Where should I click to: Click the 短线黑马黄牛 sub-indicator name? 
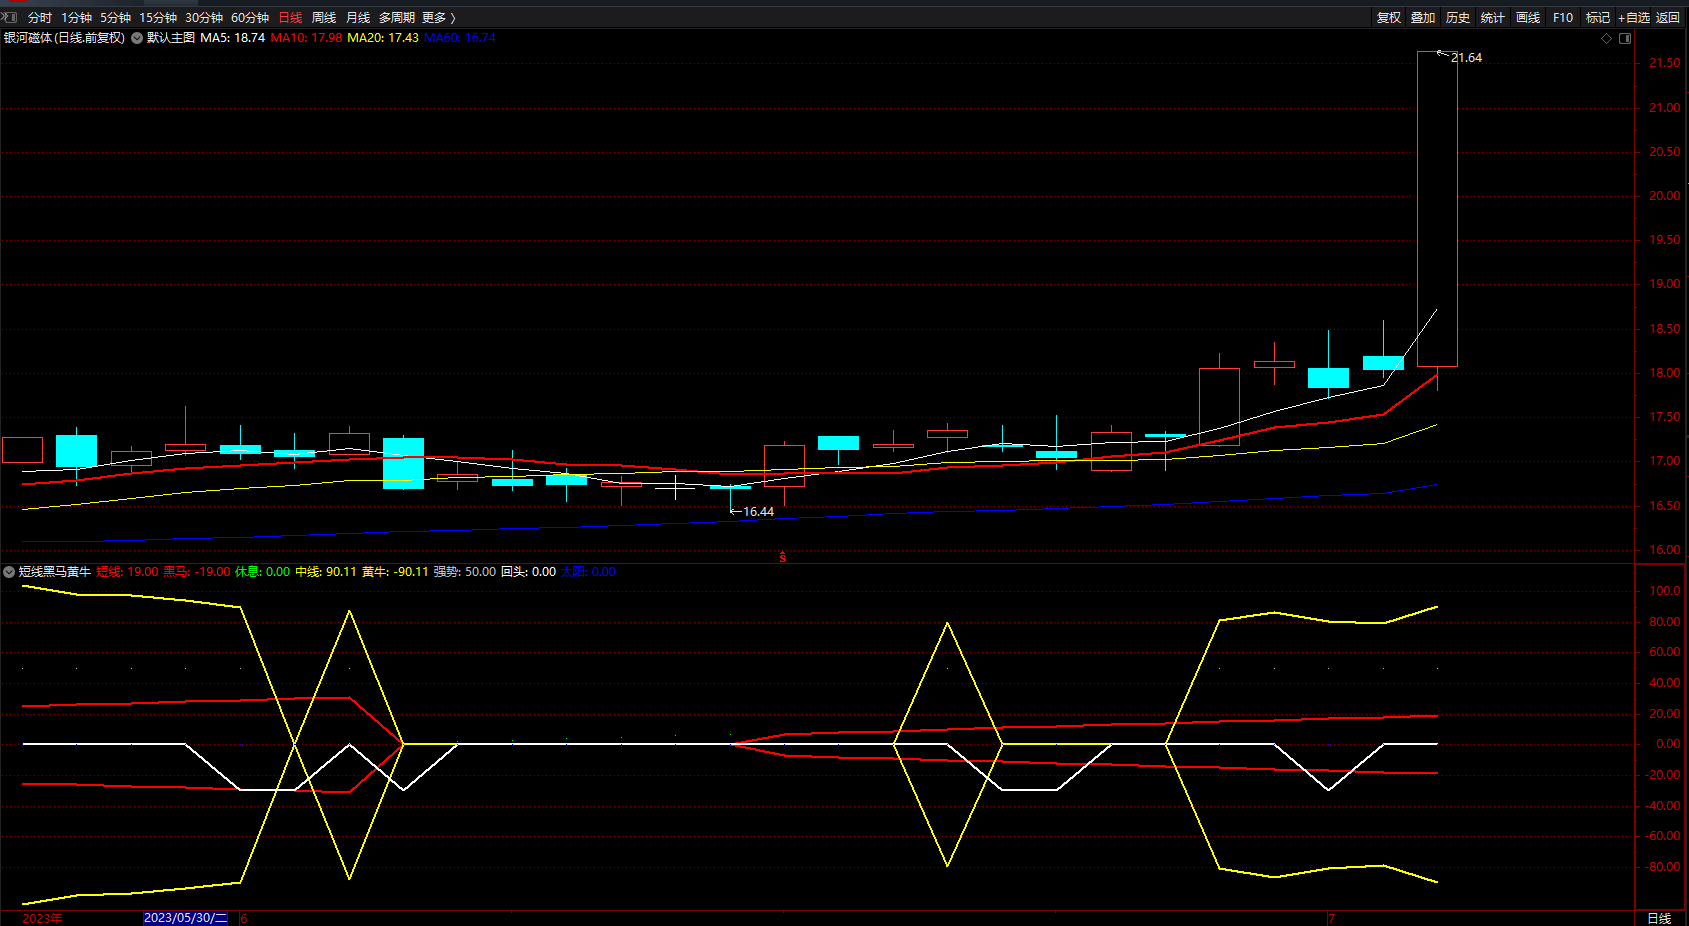[x=55, y=572]
